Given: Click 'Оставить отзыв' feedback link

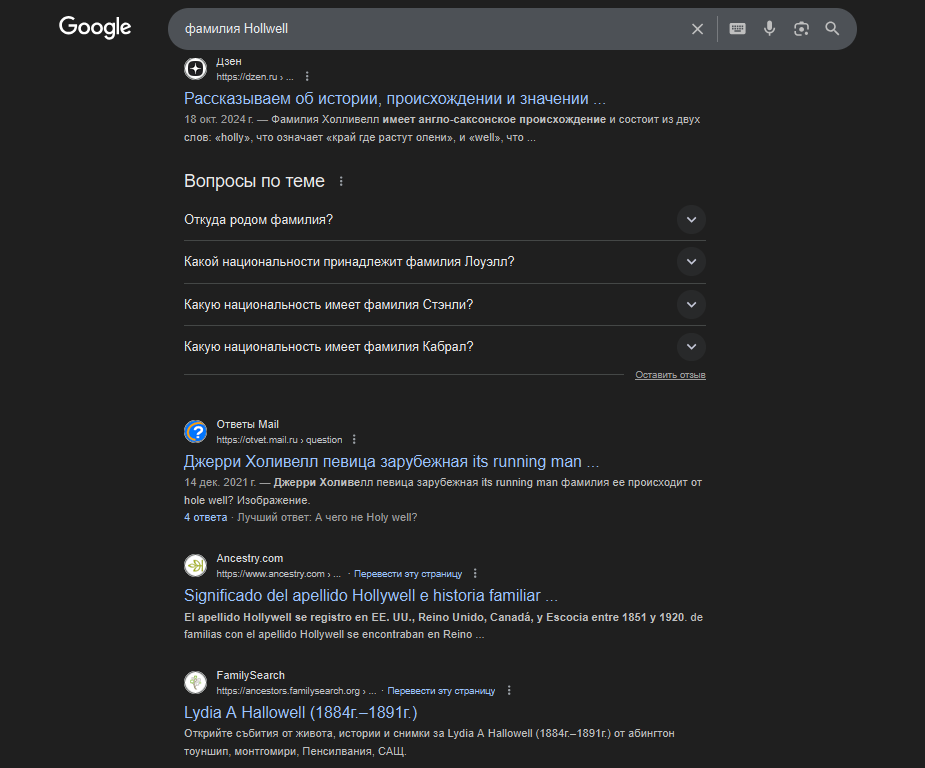Looking at the screenshot, I should 670,375.
